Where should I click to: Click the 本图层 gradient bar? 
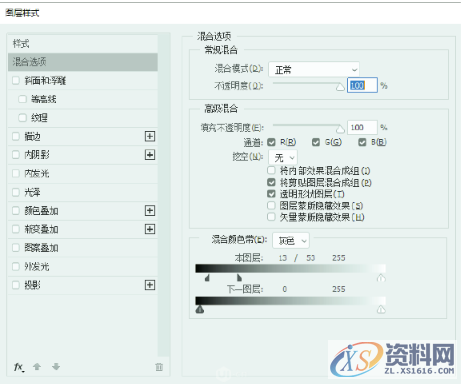[290, 269]
